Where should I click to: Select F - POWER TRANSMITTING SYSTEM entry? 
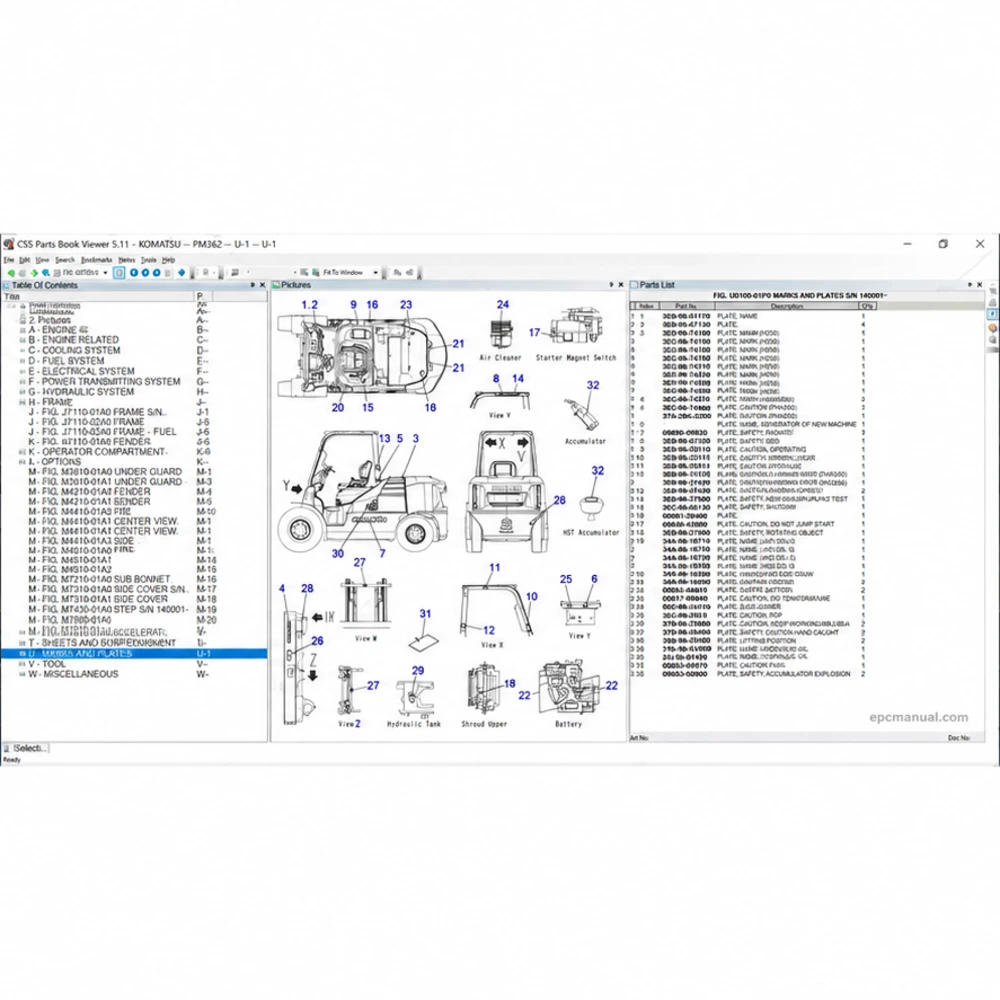point(104,382)
